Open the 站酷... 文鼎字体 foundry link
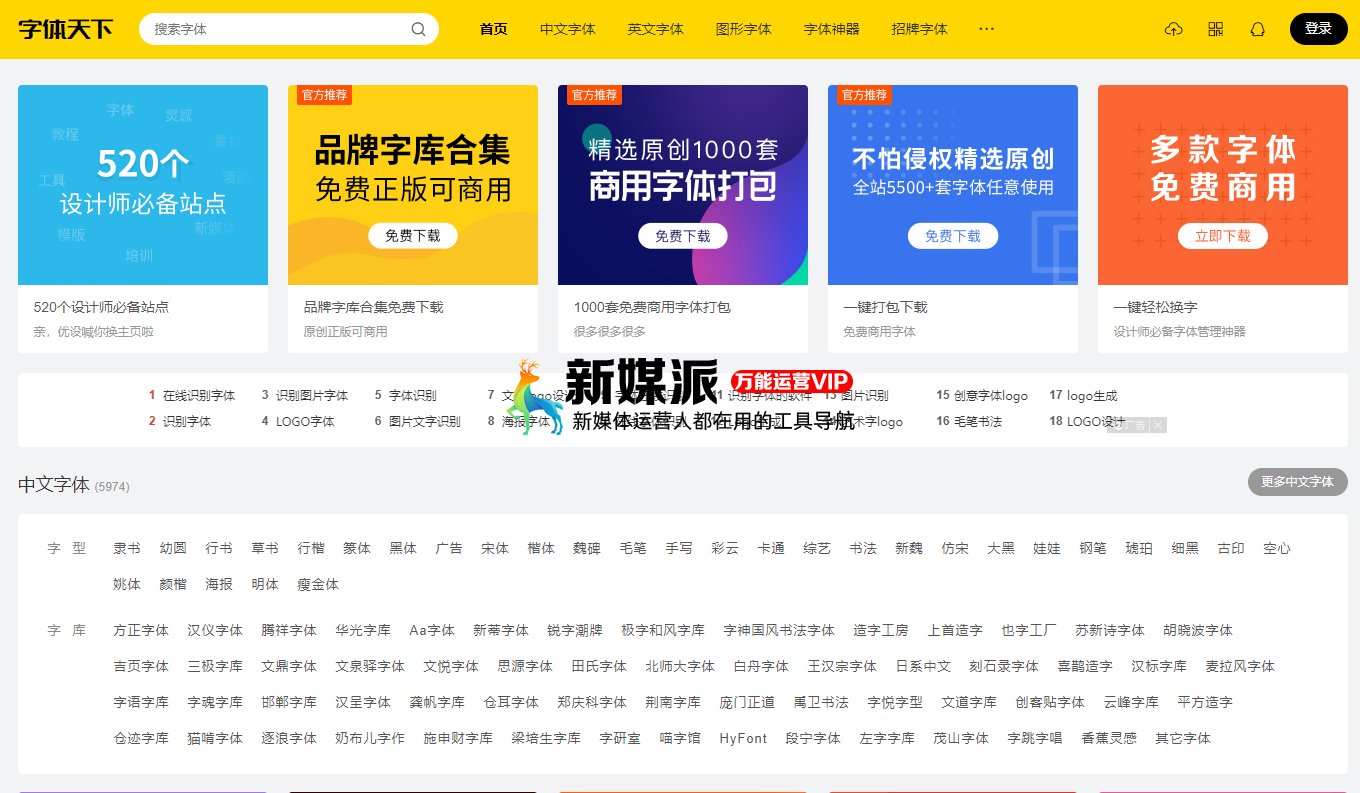The image size is (1360, 793). [x=289, y=666]
